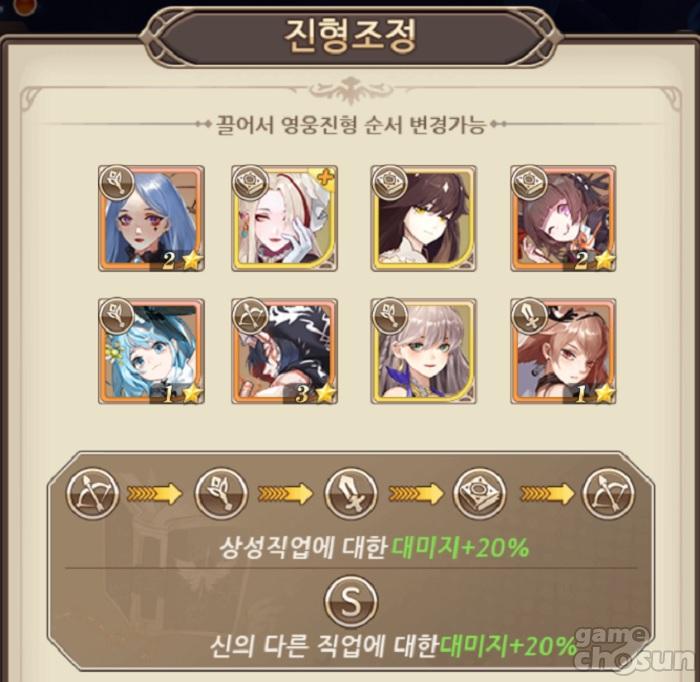The height and width of the screenshot is (682, 700).
Task: Click the round S class icon
Action: tap(351, 601)
